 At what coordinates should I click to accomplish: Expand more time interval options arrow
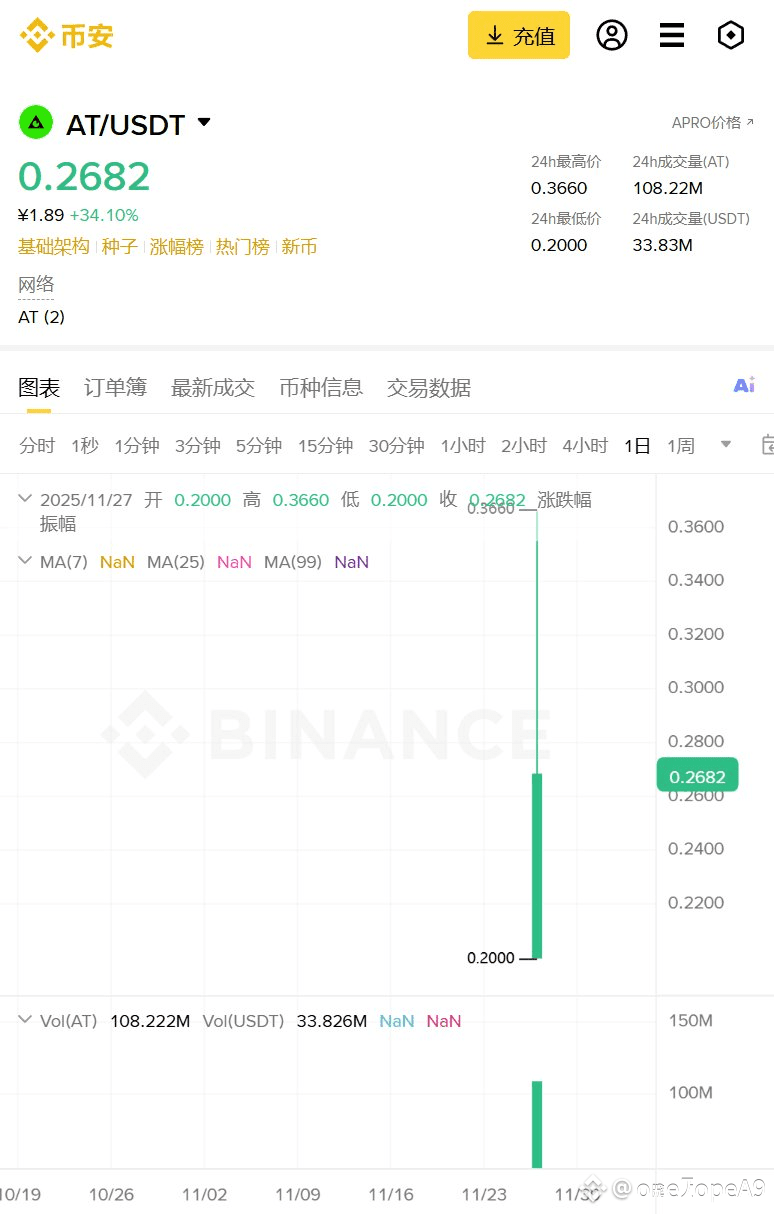click(x=726, y=445)
